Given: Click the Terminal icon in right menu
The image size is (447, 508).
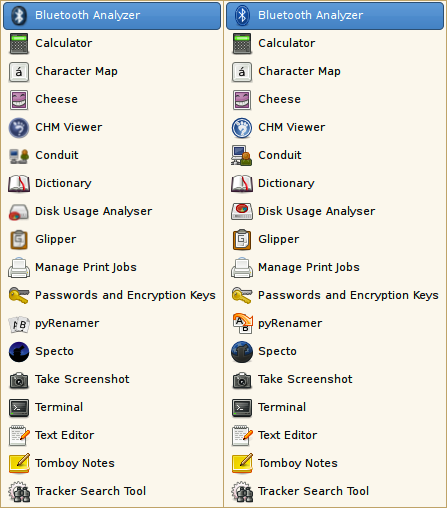Looking at the screenshot, I should click(x=242, y=408).
